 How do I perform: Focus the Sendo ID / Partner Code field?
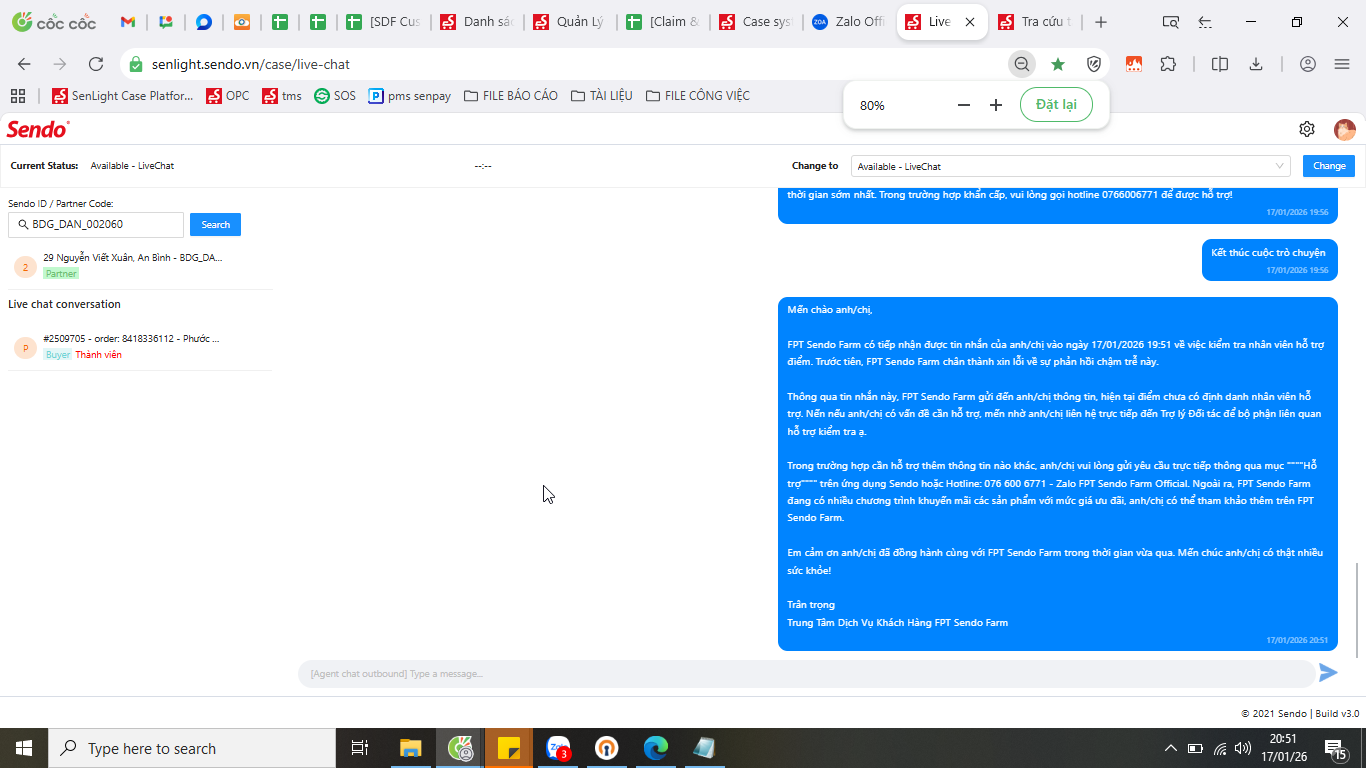(96, 225)
